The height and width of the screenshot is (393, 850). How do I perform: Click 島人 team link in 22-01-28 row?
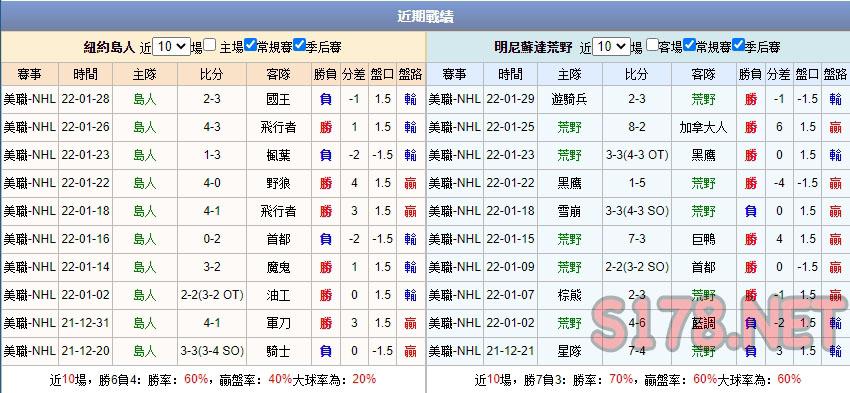coord(145,99)
